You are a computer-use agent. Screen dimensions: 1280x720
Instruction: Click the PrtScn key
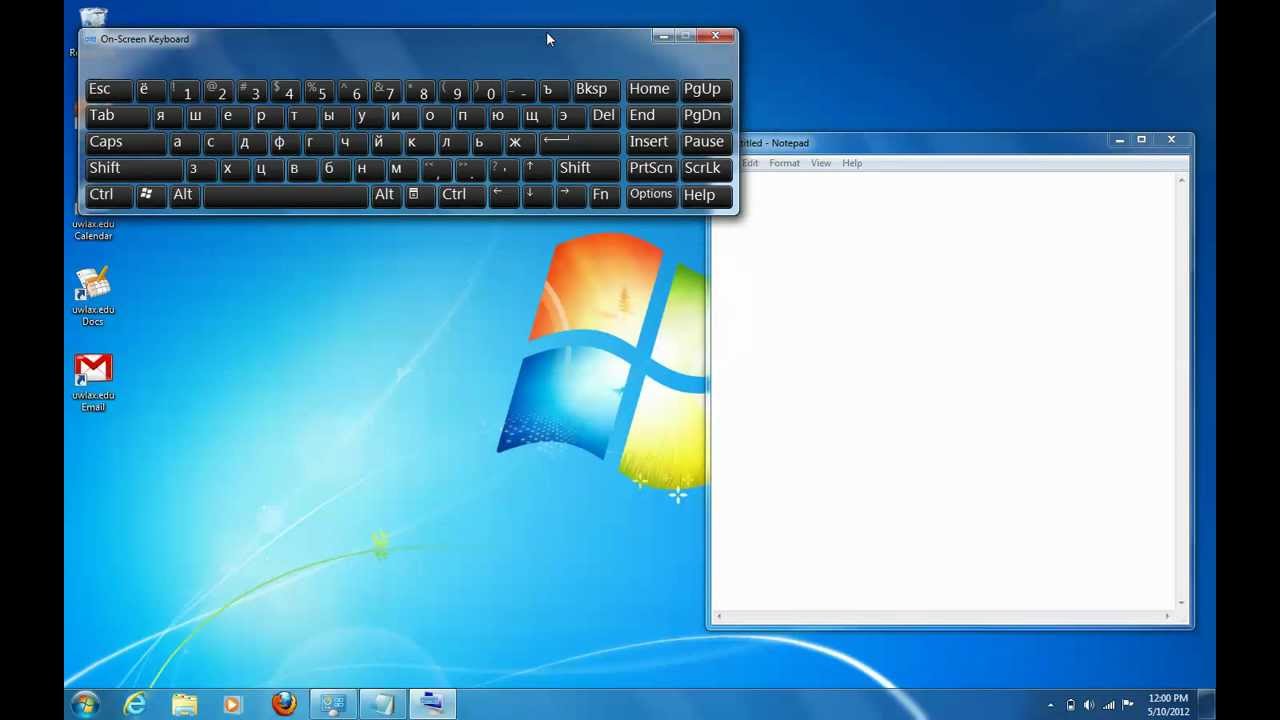(x=652, y=168)
